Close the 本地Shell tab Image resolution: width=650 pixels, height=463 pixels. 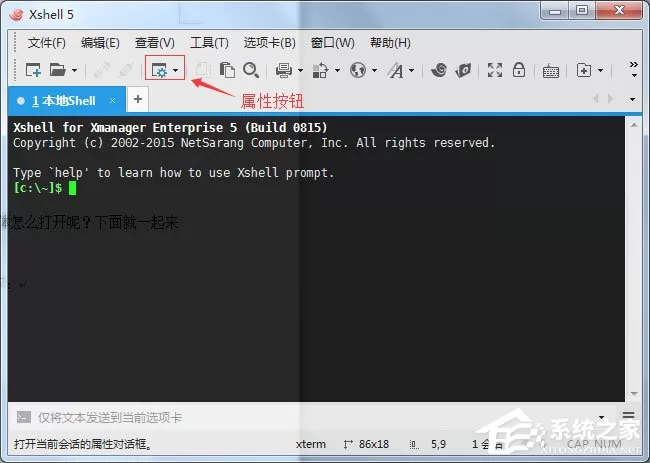[x=112, y=100]
